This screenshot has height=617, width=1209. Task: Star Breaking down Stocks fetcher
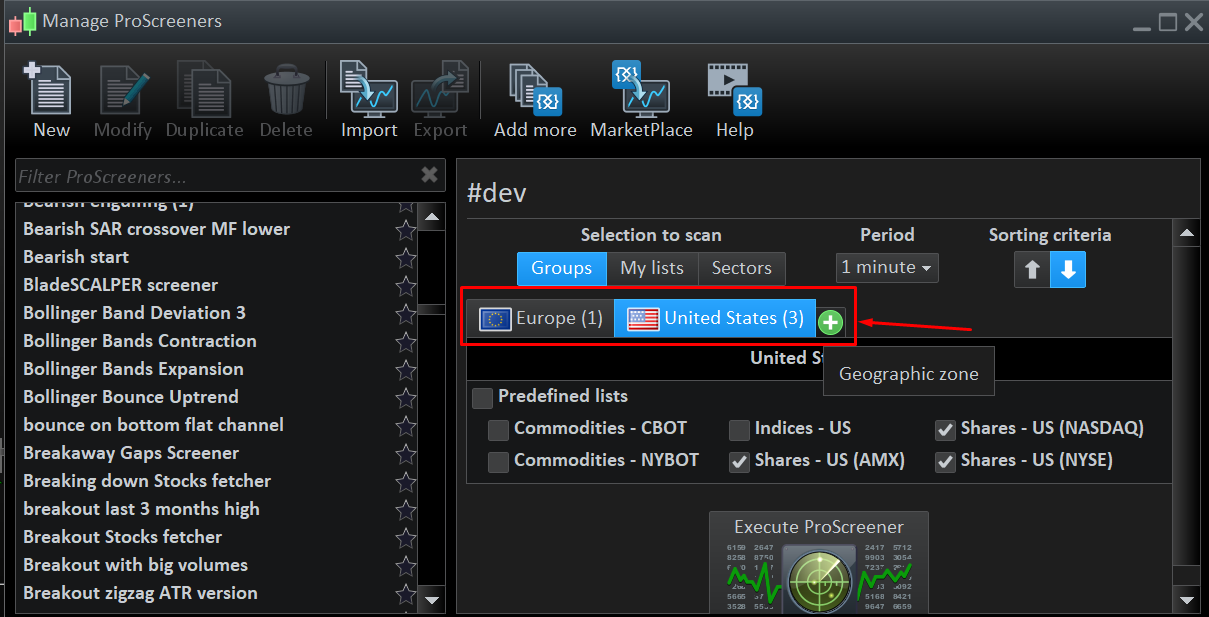(405, 482)
